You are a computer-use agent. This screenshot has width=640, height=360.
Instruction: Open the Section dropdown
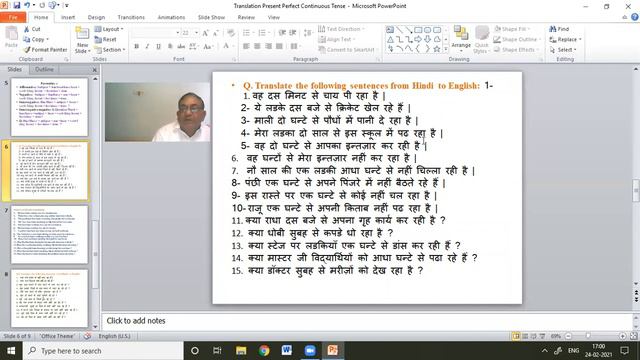click(x=109, y=49)
